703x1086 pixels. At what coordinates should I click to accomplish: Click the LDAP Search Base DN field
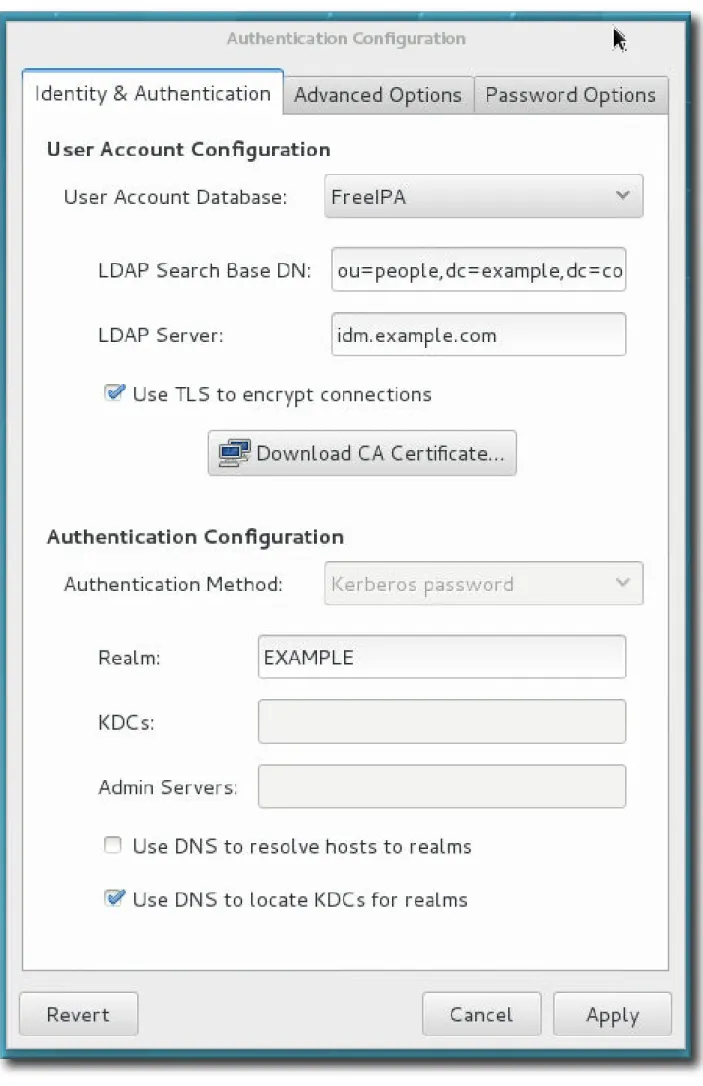pyautogui.click(x=479, y=269)
